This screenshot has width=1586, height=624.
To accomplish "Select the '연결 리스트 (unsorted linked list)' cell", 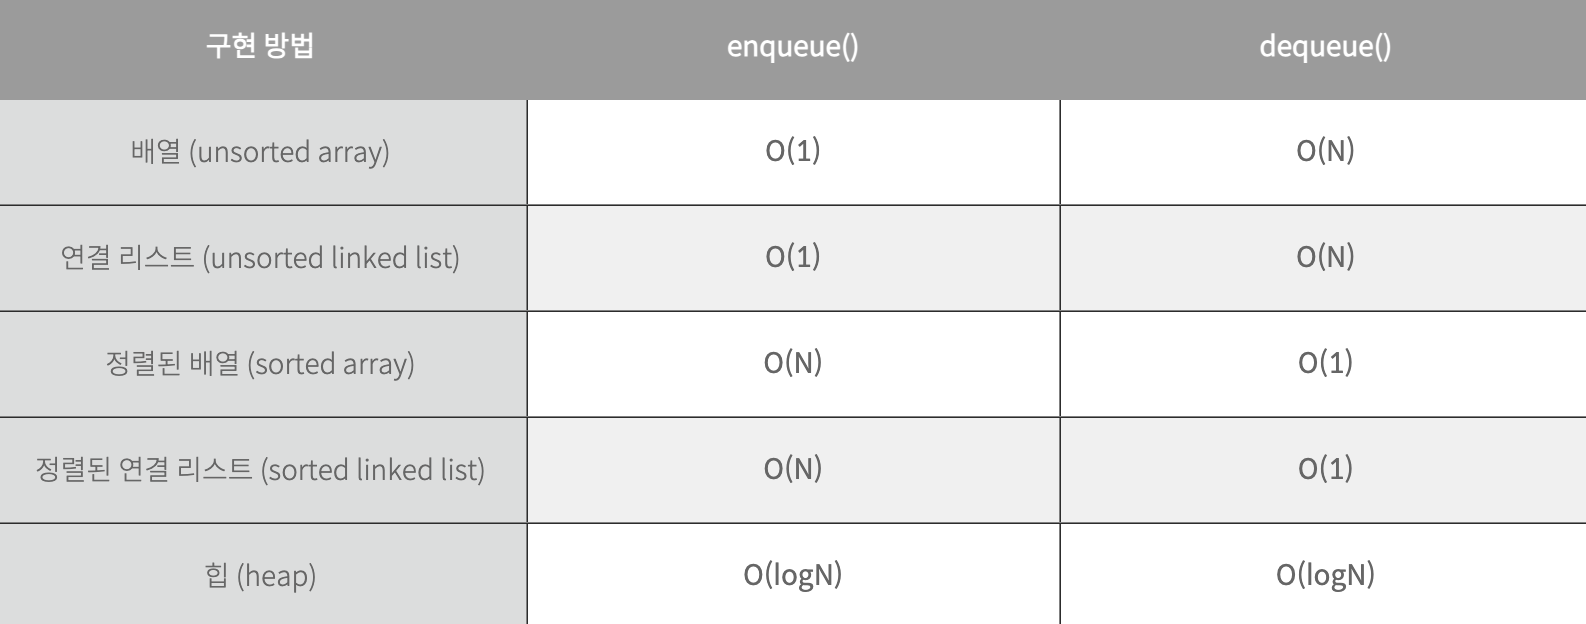I will click(263, 258).
